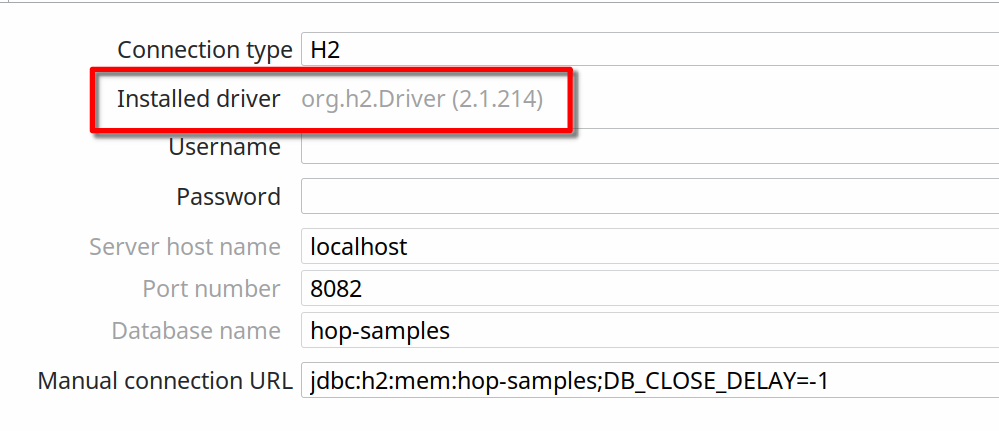Click the Server host name label
Screen dimensions: 999x431
pyautogui.click(x=185, y=246)
